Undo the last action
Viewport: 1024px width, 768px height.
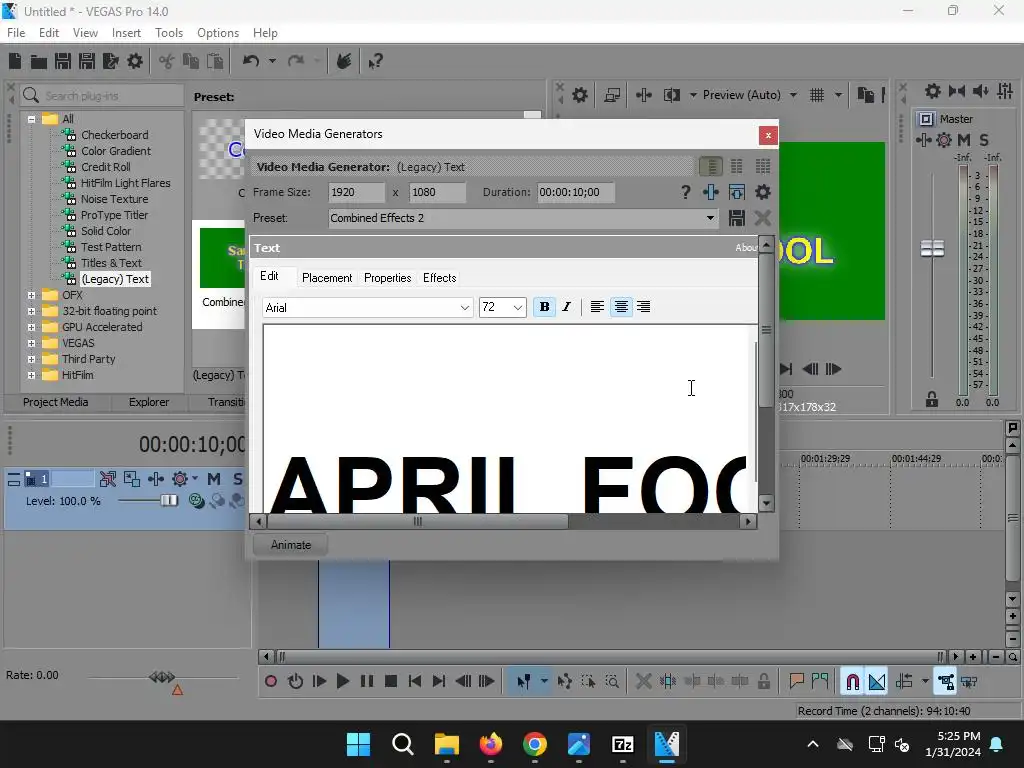(x=251, y=61)
